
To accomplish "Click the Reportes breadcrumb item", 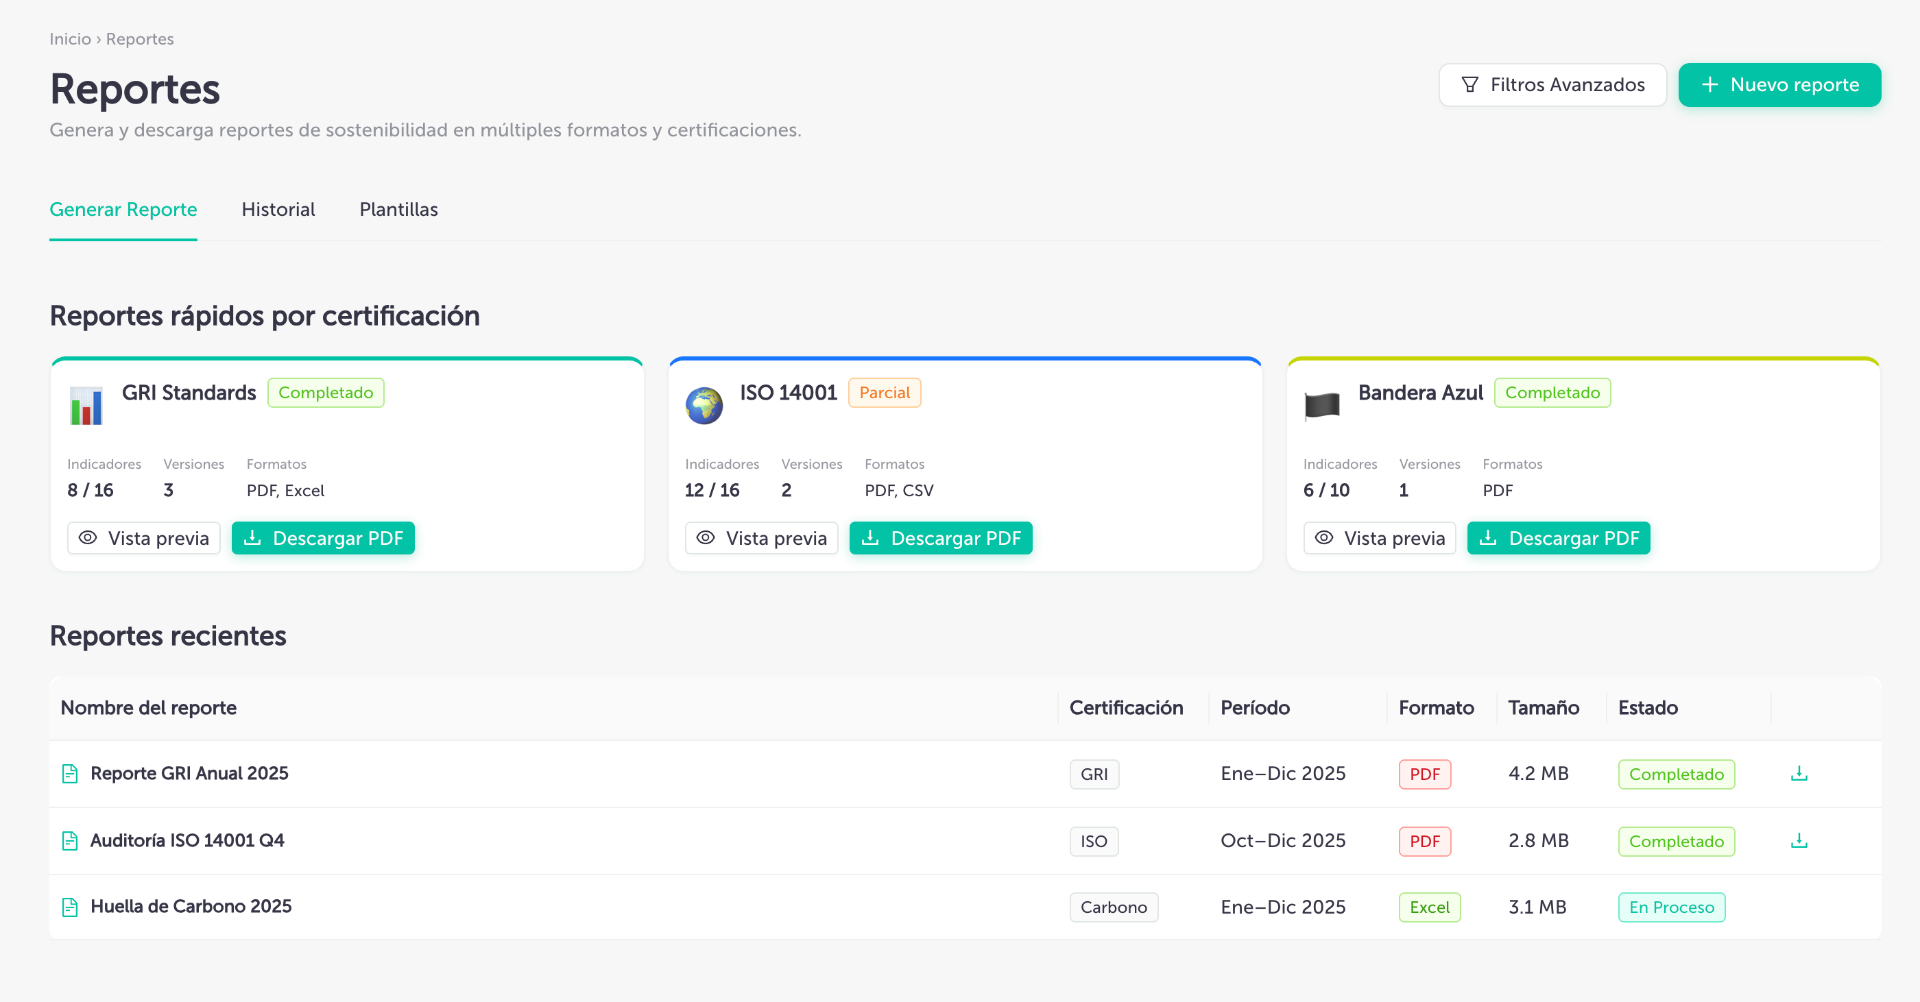I will pyautogui.click(x=140, y=39).
